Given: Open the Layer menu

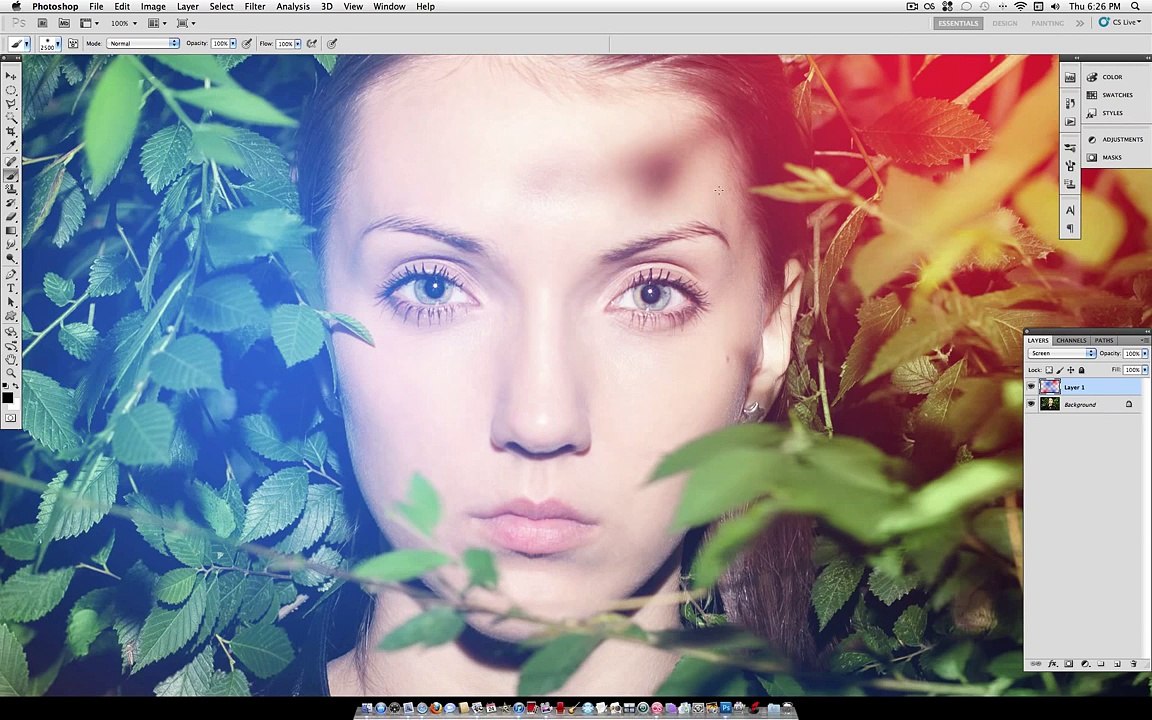Looking at the screenshot, I should [x=187, y=7].
